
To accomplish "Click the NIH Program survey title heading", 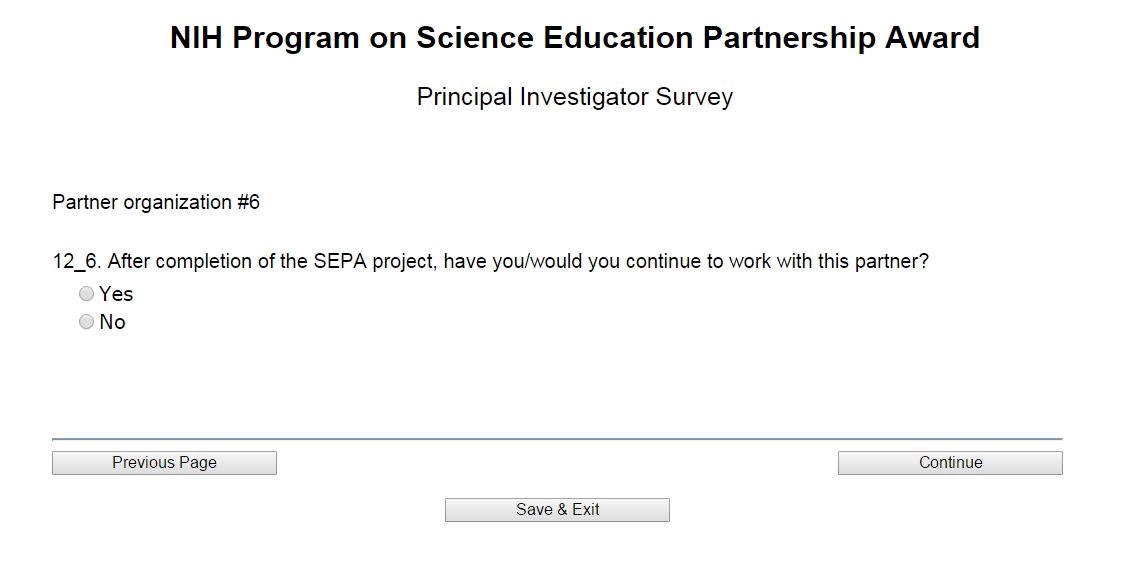I will click(574, 38).
